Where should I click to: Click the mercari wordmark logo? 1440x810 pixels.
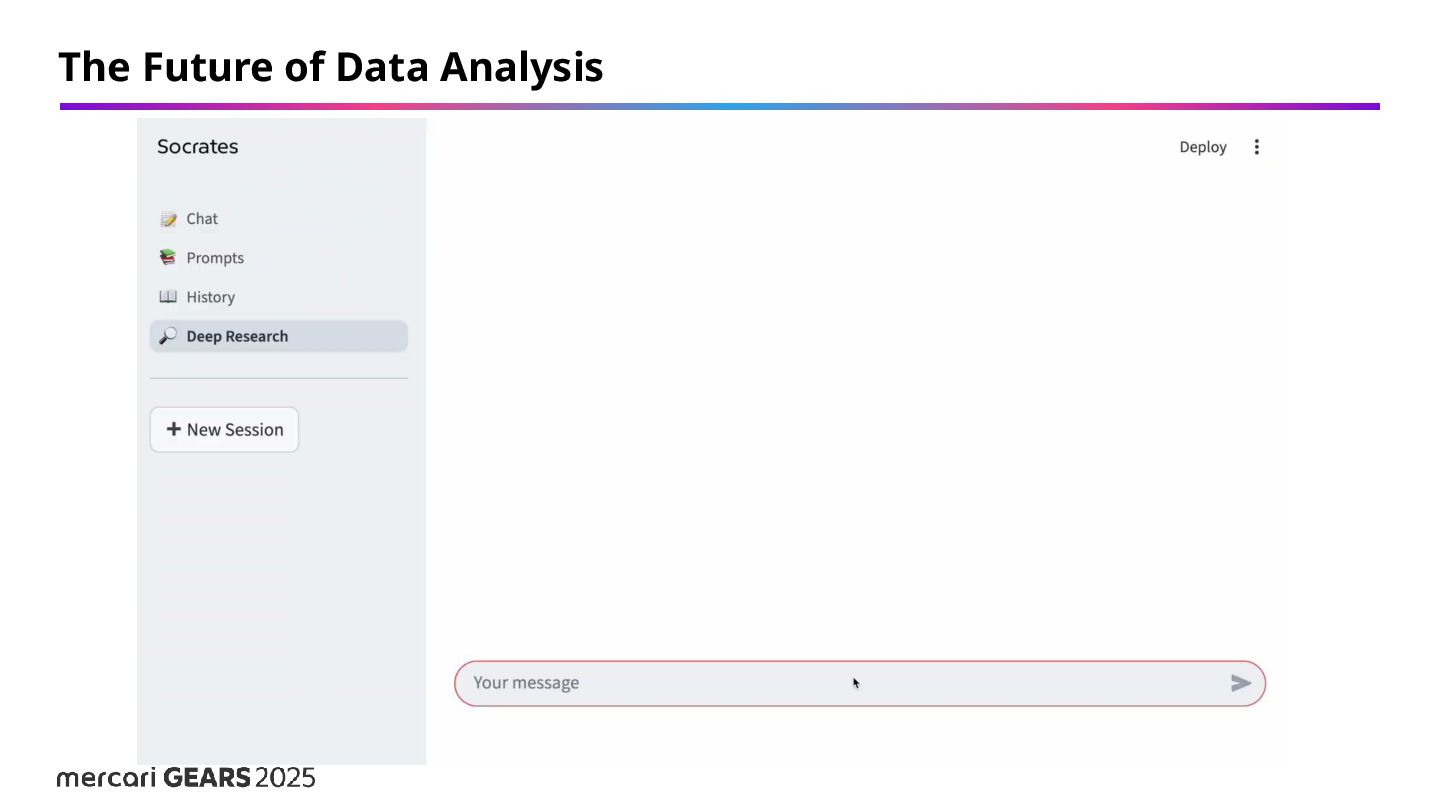point(106,778)
